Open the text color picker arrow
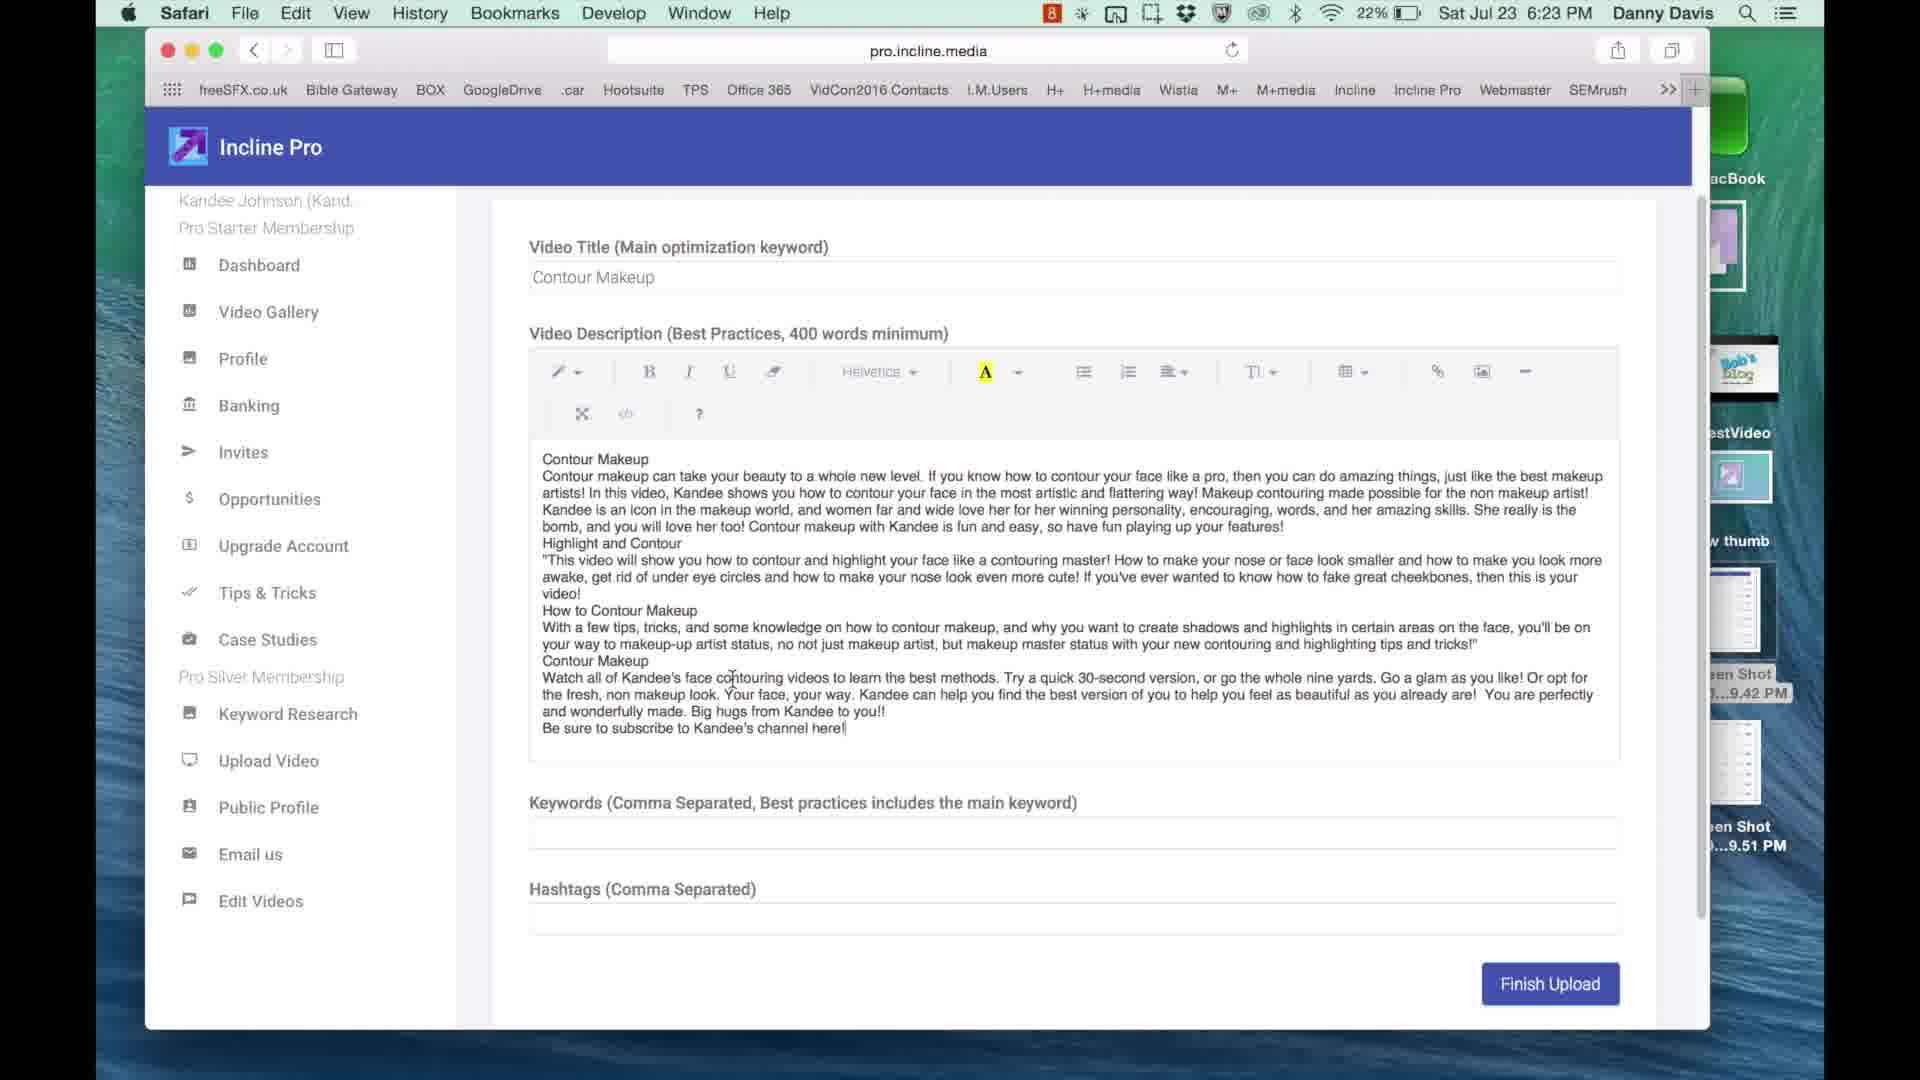This screenshot has width=1920, height=1080. point(1018,372)
